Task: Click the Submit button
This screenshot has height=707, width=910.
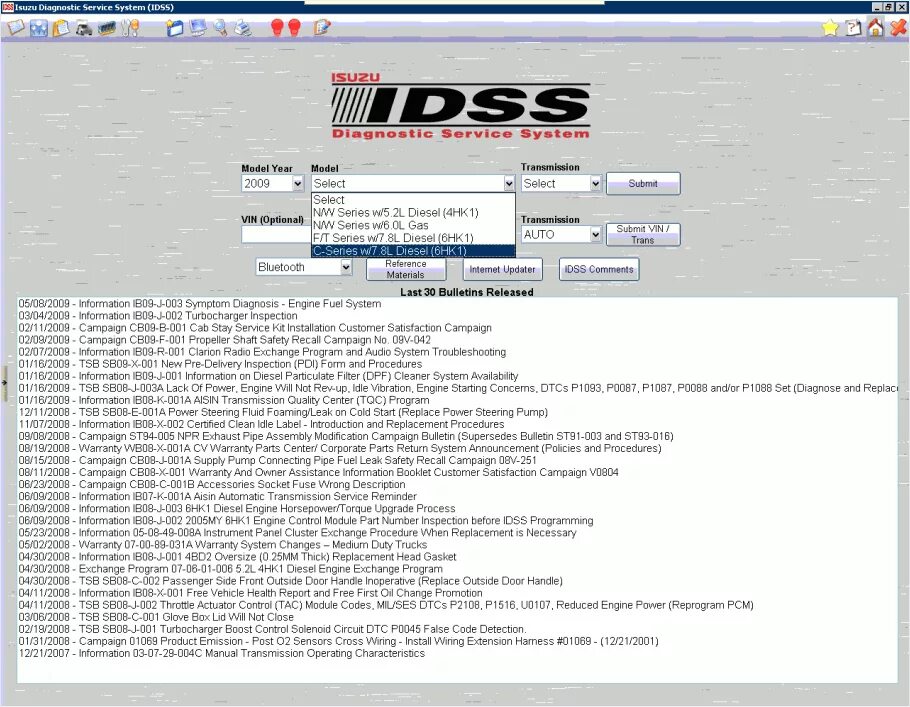Action: [643, 183]
